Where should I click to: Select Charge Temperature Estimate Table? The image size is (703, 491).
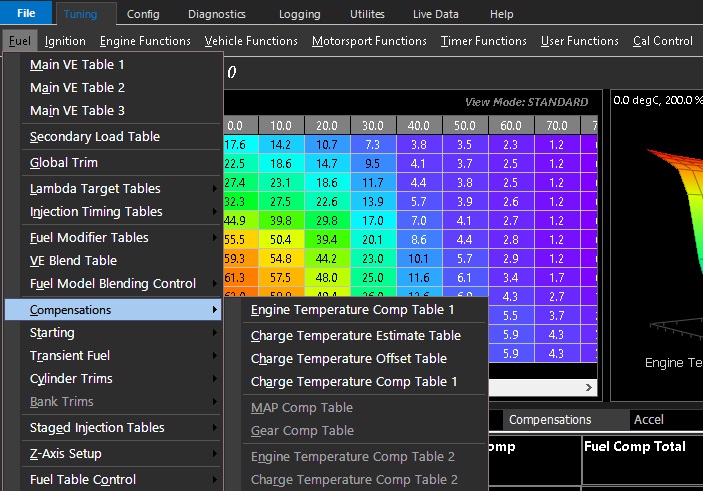356,336
